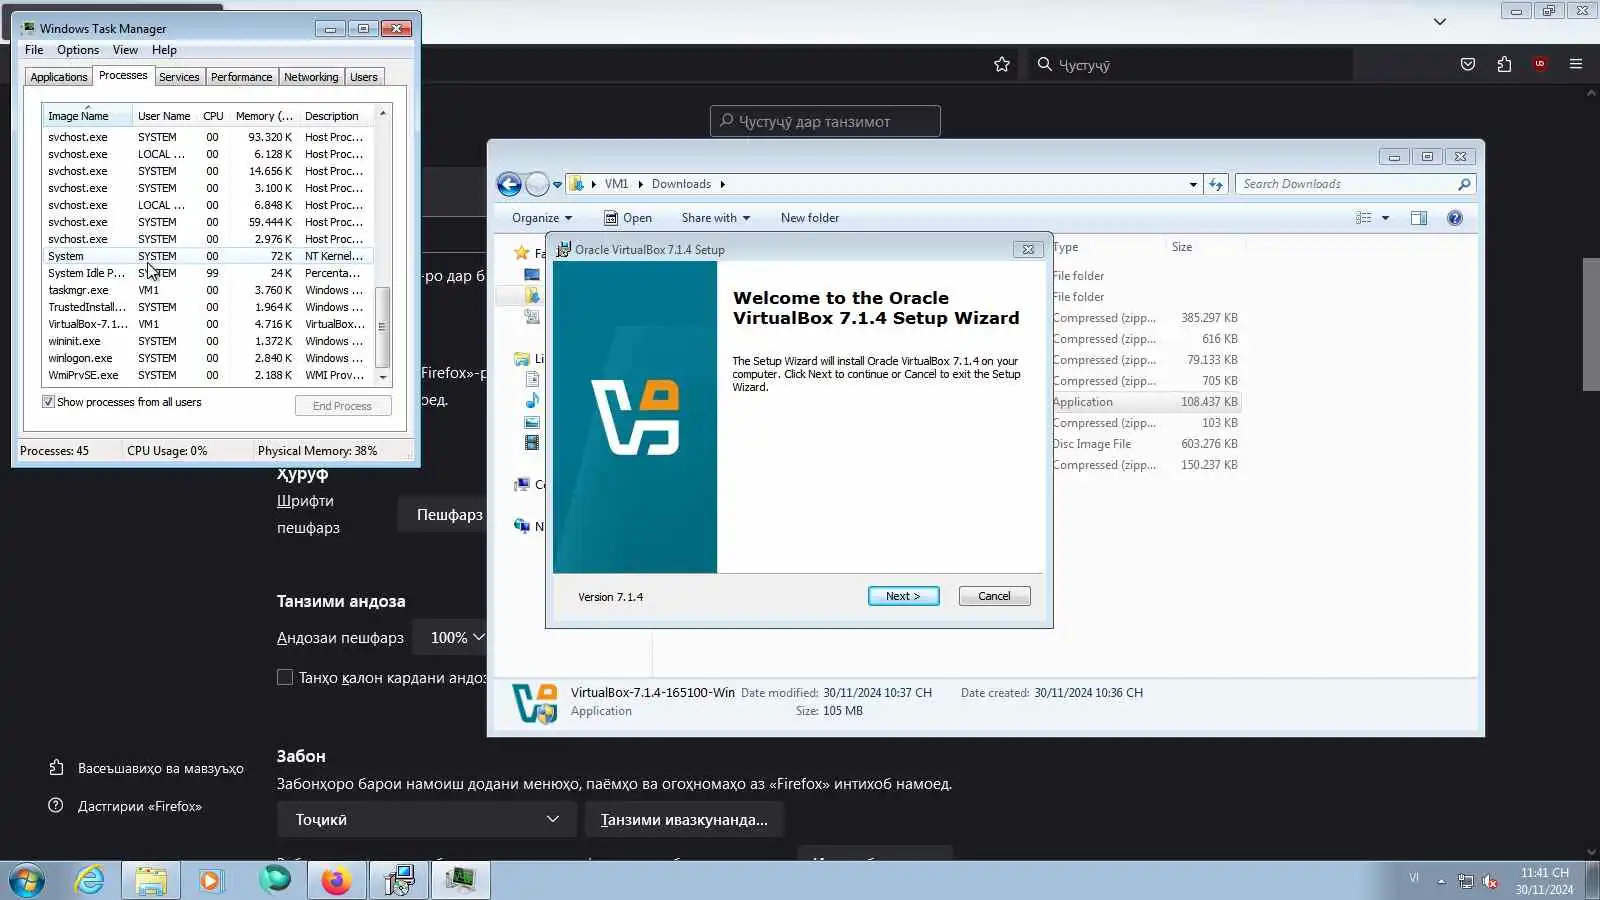The height and width of the screenshot is (900, 1600).
Task: Click the 'Танзими ивазкунанда...' button
Action: (x=684, y=819)
